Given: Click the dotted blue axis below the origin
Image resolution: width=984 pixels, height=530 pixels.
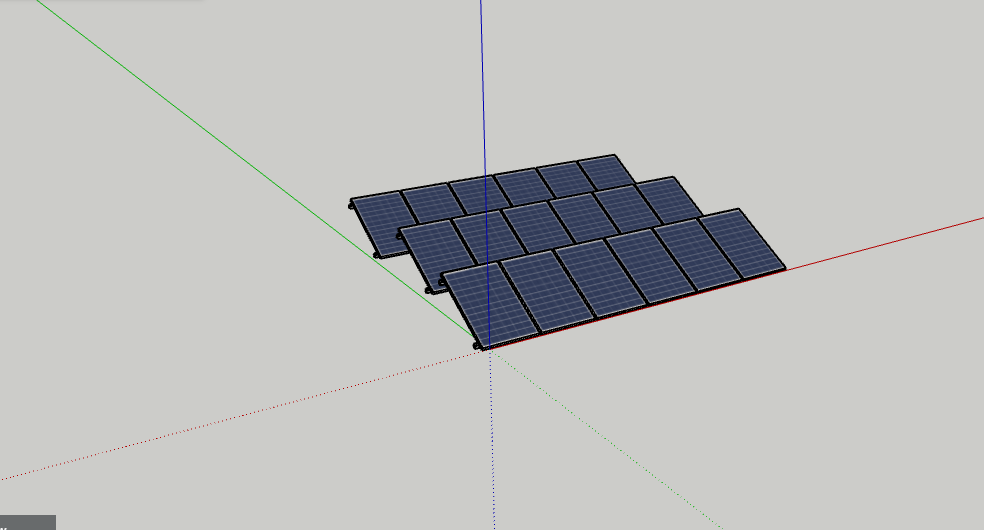Looking at the screenshot, I should [492, 450].
